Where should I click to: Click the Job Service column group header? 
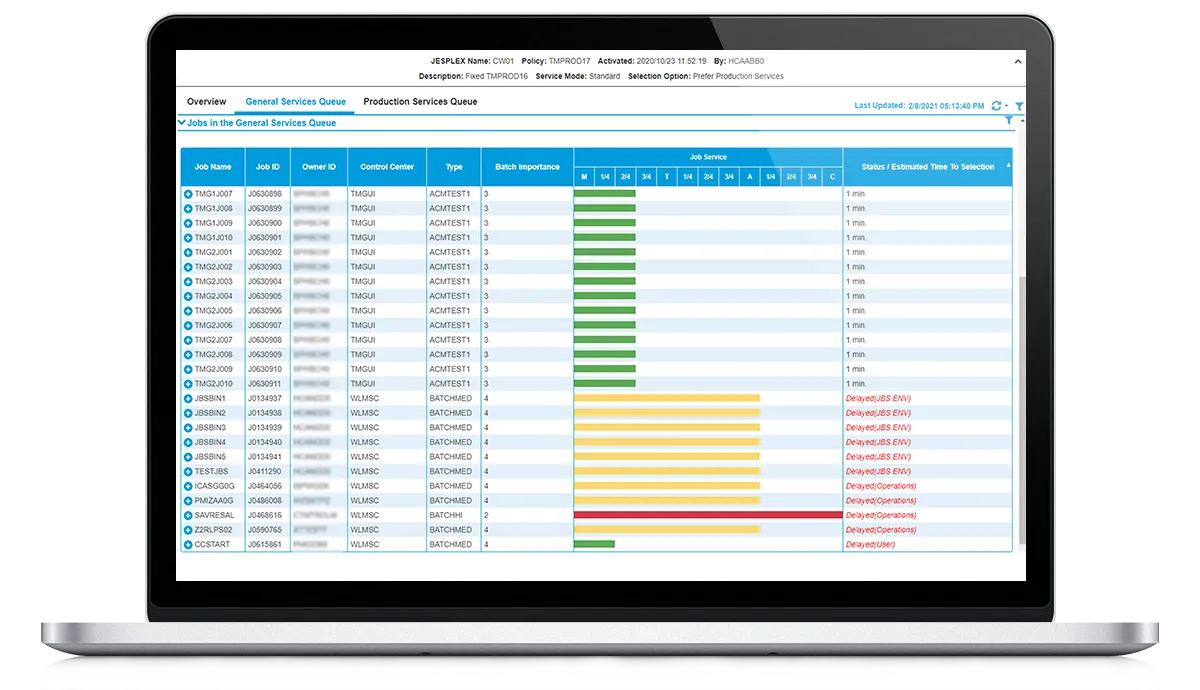pyautogui.click(x=708, y=158)
